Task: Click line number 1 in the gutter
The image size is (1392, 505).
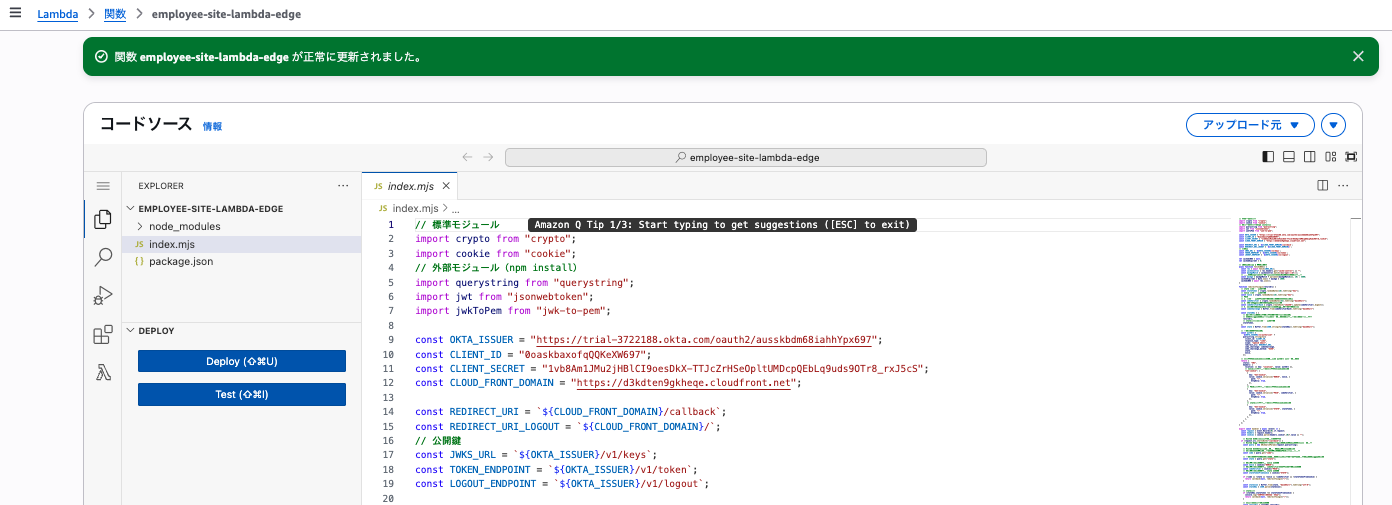Action: [x=392, y=225]
